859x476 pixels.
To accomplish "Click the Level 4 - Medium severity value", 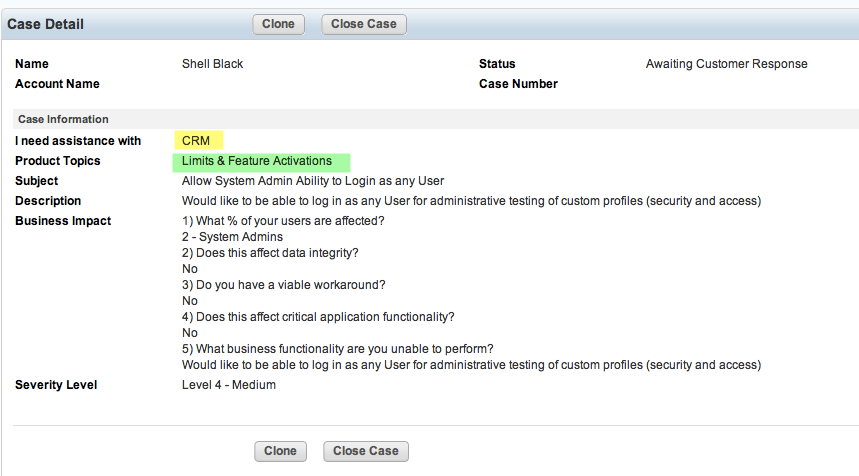I will 229,385.
